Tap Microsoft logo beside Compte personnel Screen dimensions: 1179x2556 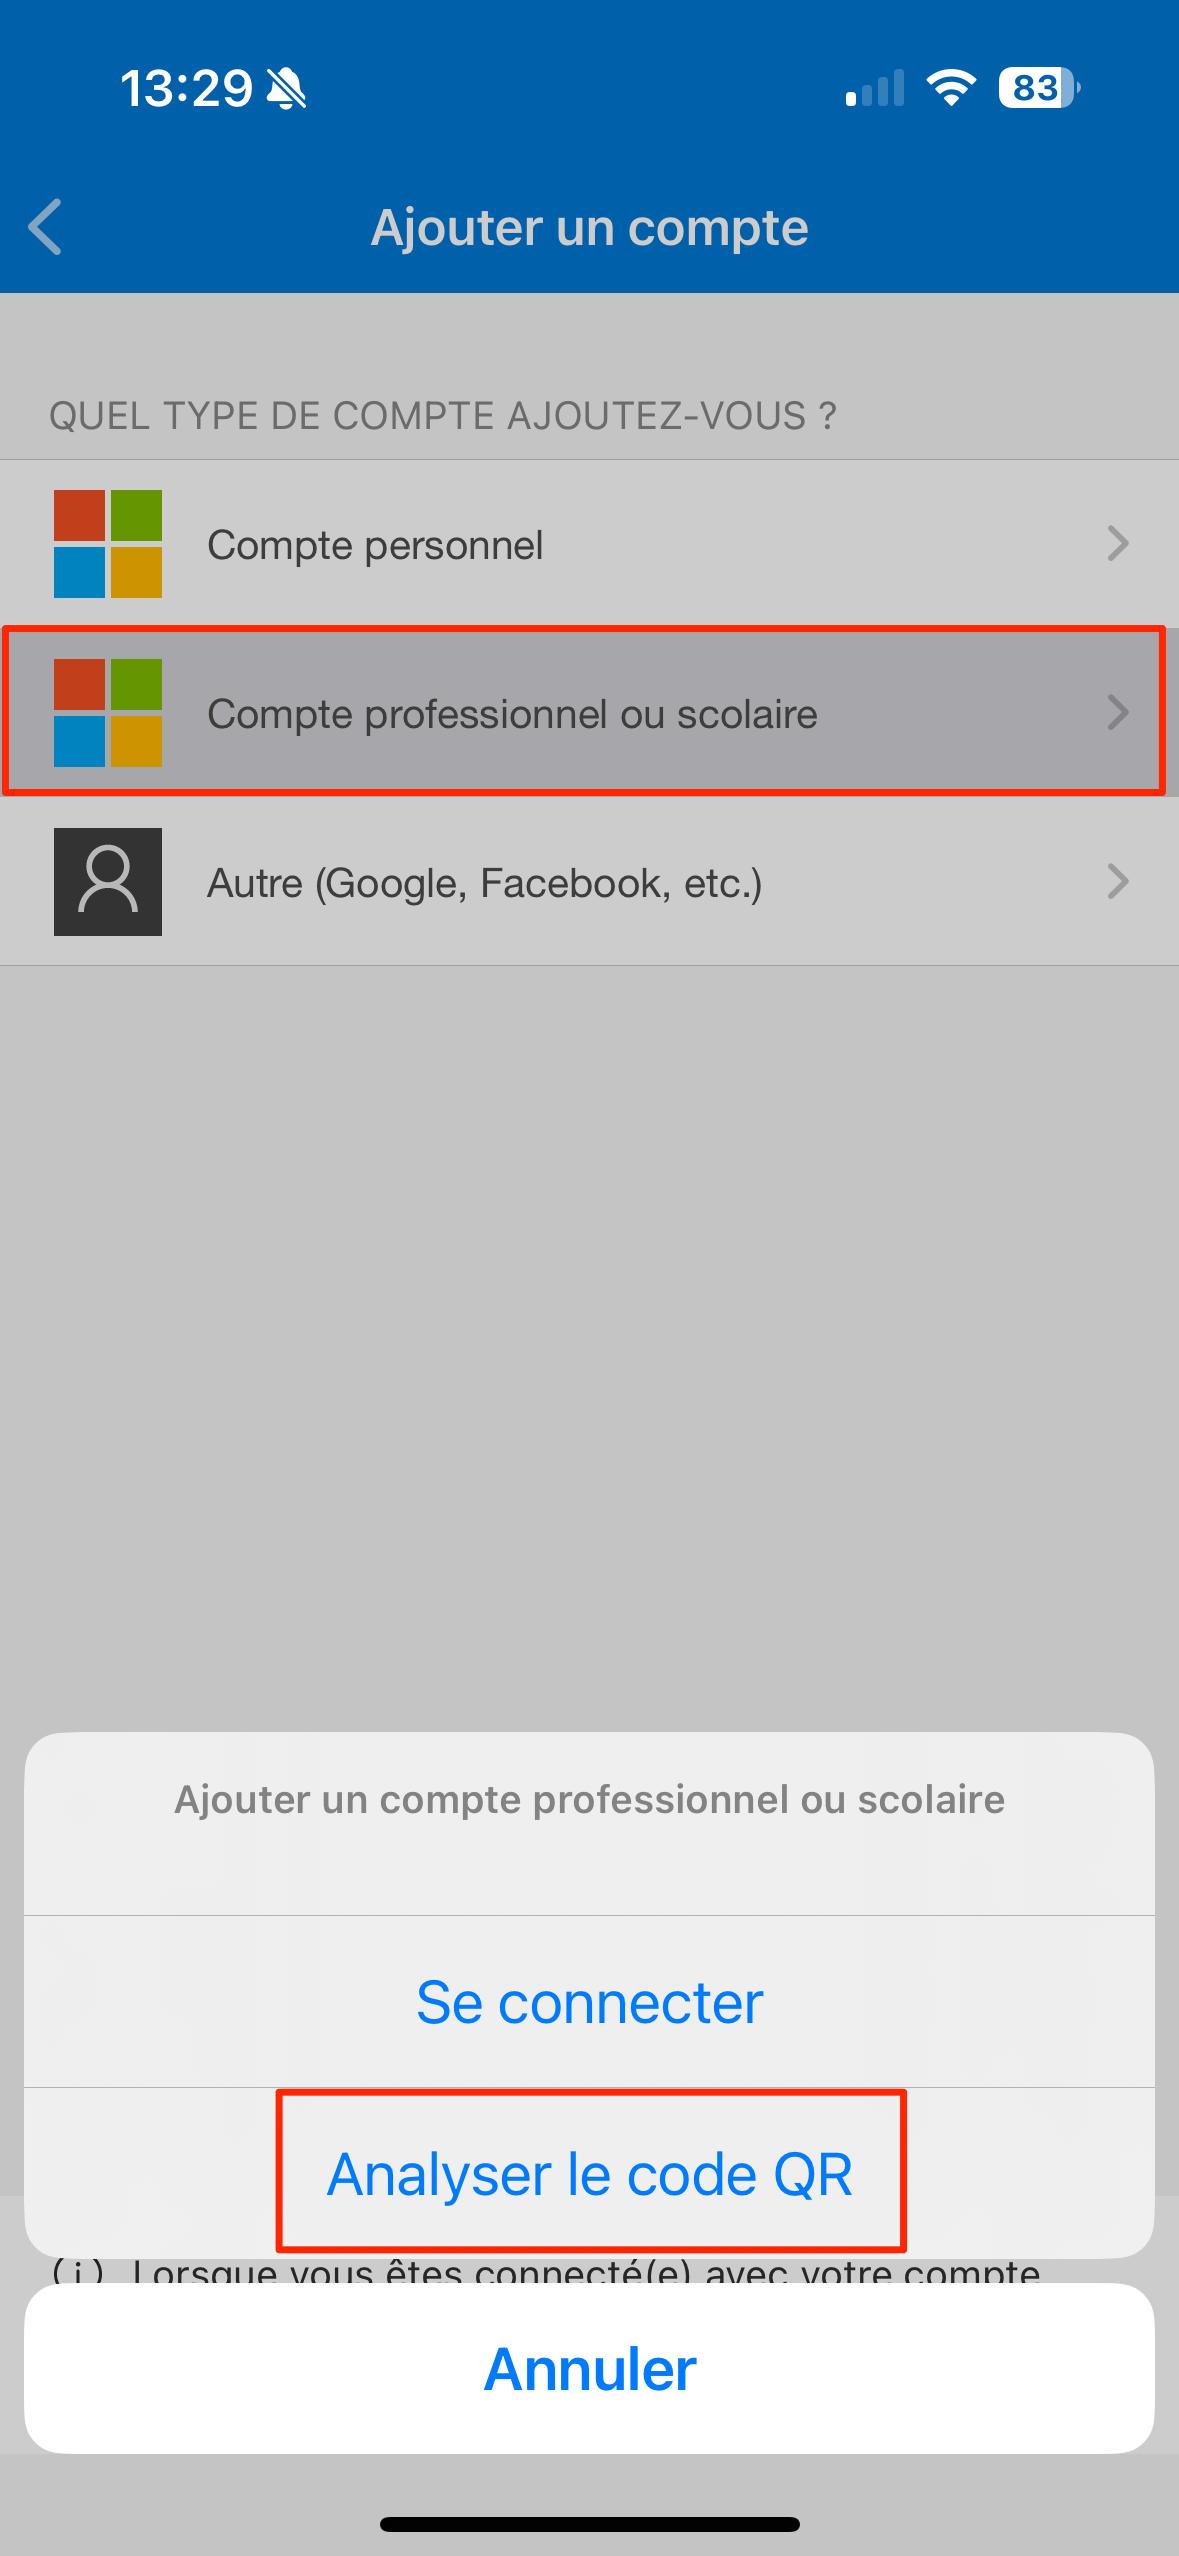108,544
